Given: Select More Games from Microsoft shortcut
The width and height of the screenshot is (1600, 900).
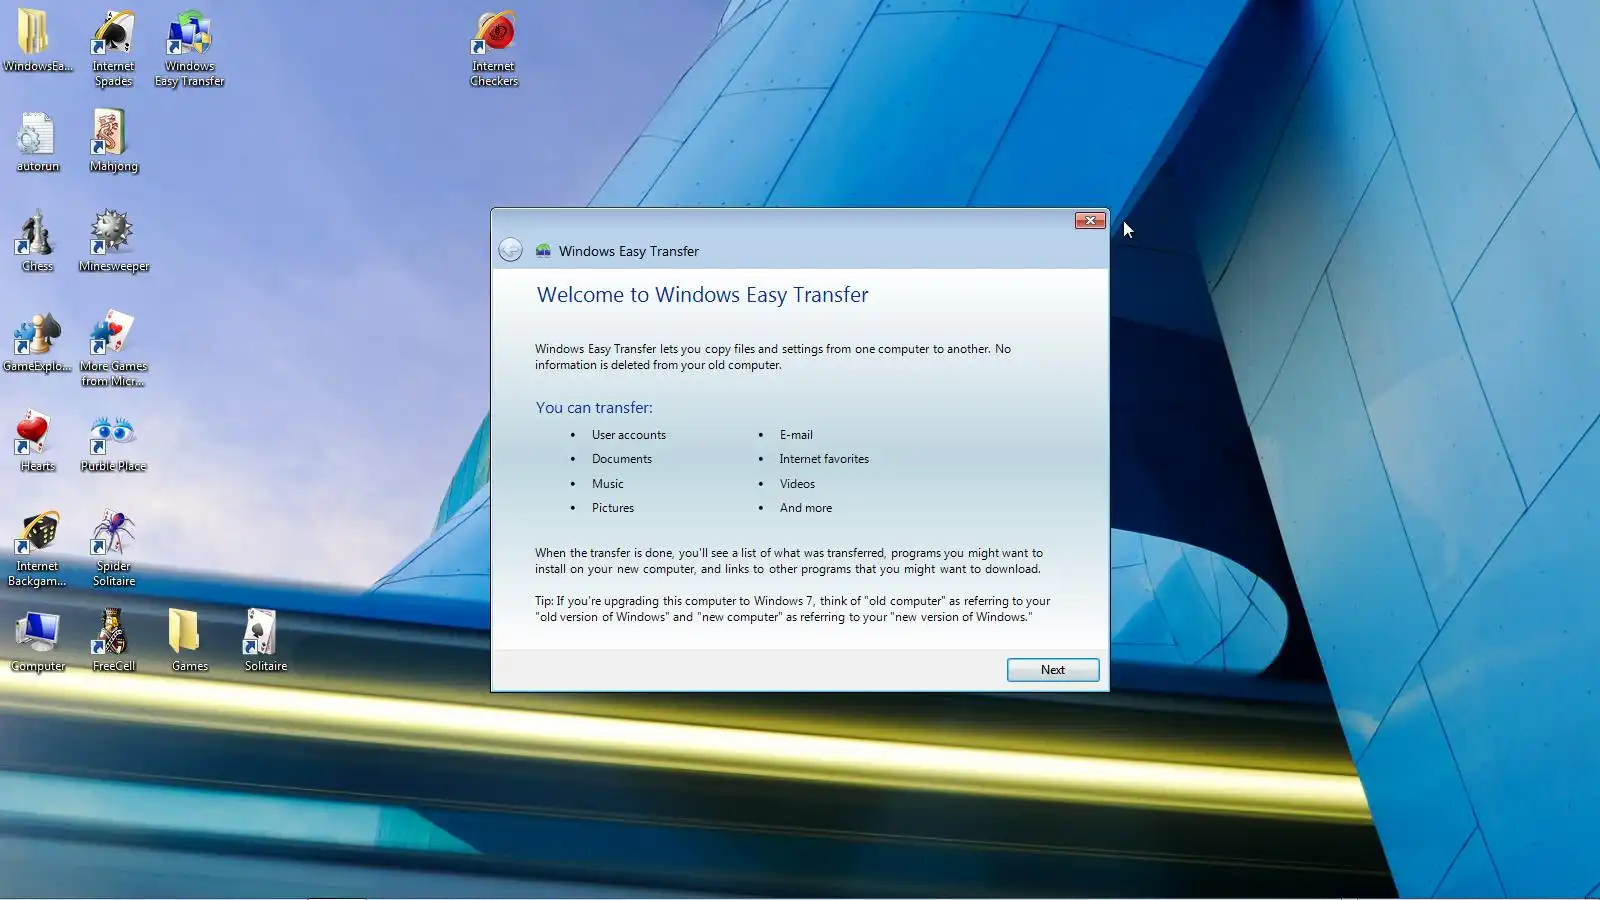Looking at the screenshot, I should coord(113,348).
